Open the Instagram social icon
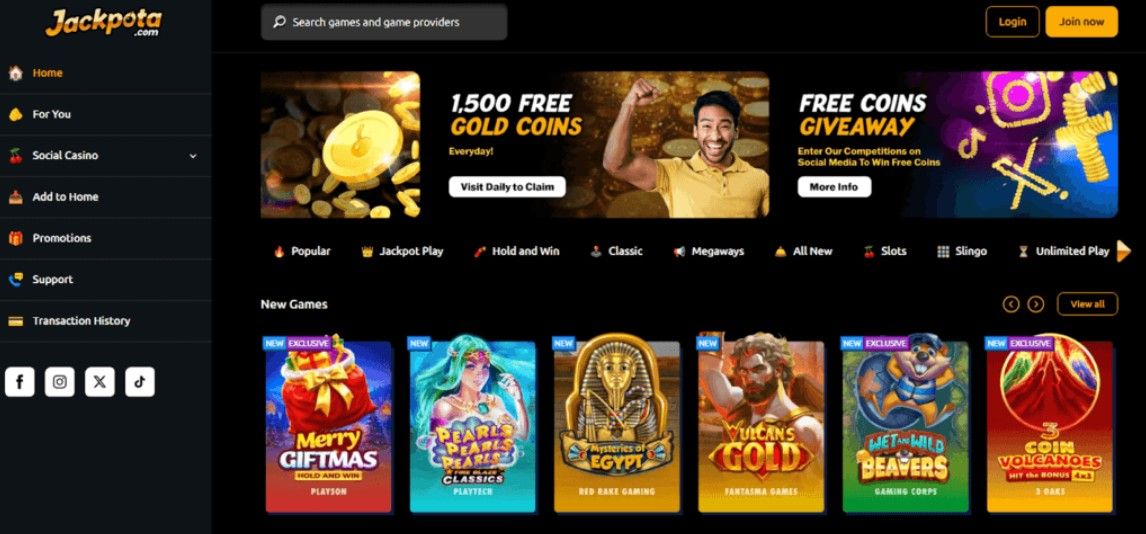Viewport: 1146px width, 534px height. [x=60, y=381]
